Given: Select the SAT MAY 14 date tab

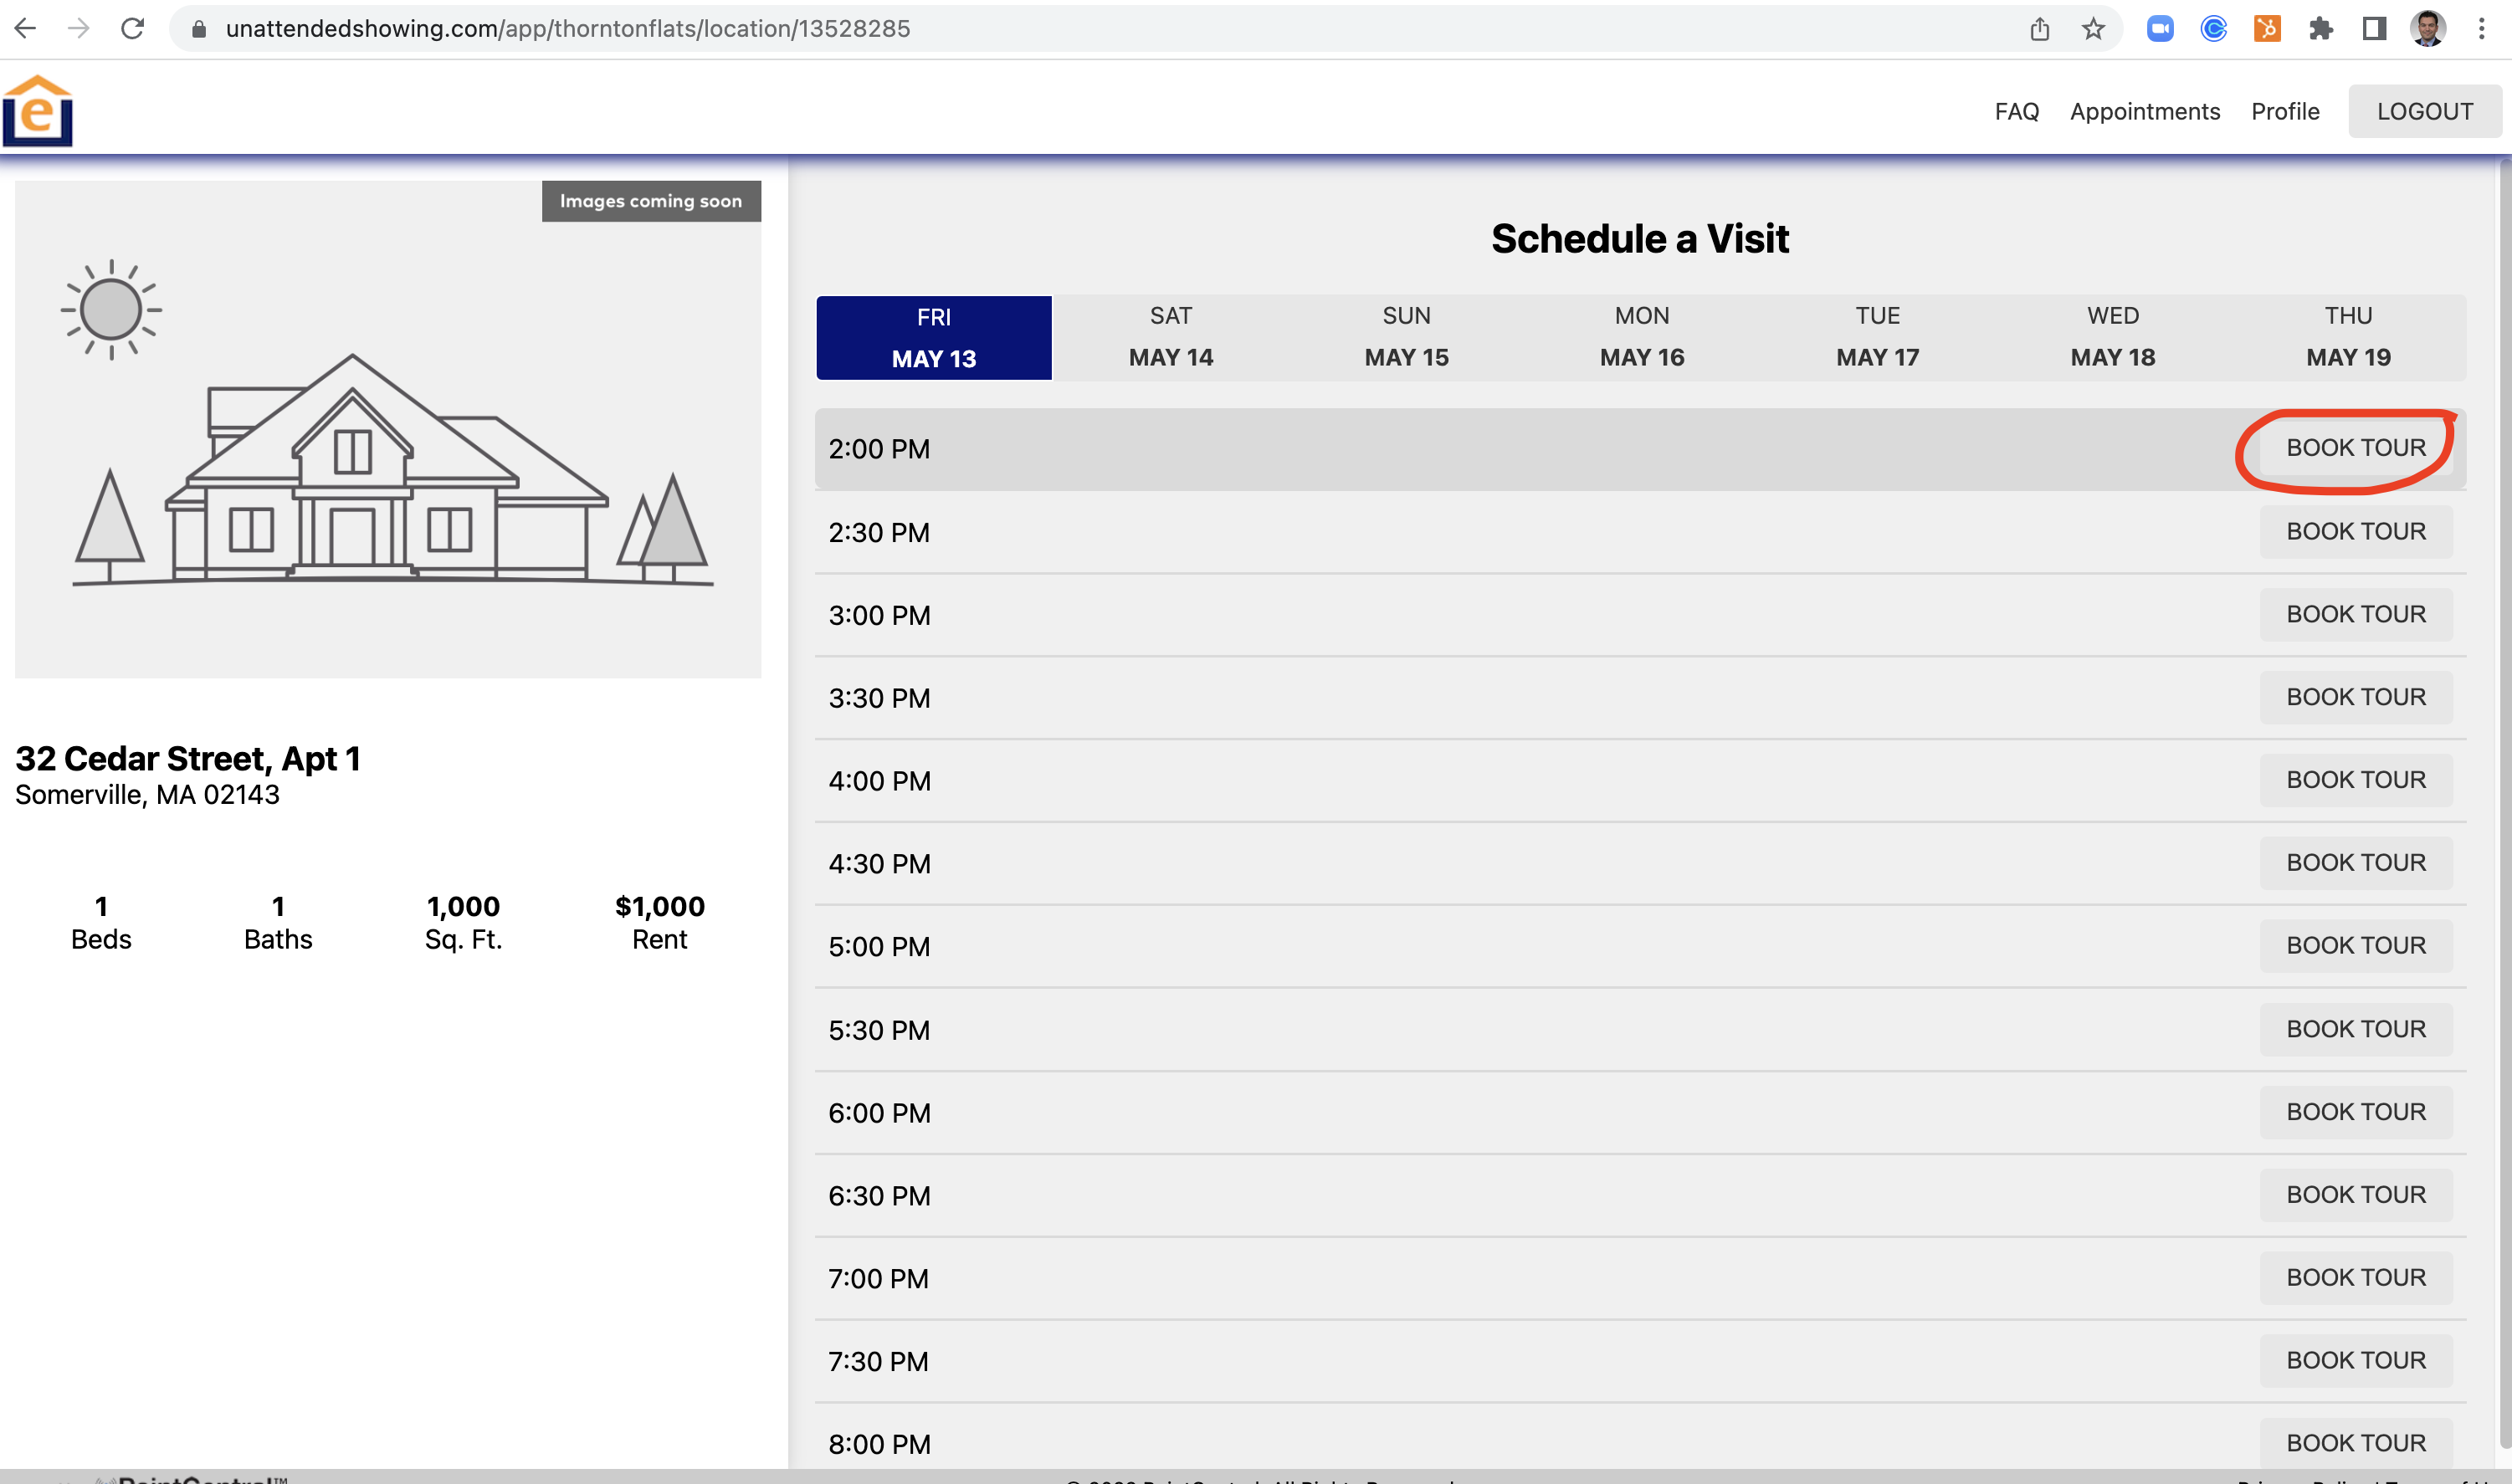Looking at the screenshot, I should [x=1170, y=337].
